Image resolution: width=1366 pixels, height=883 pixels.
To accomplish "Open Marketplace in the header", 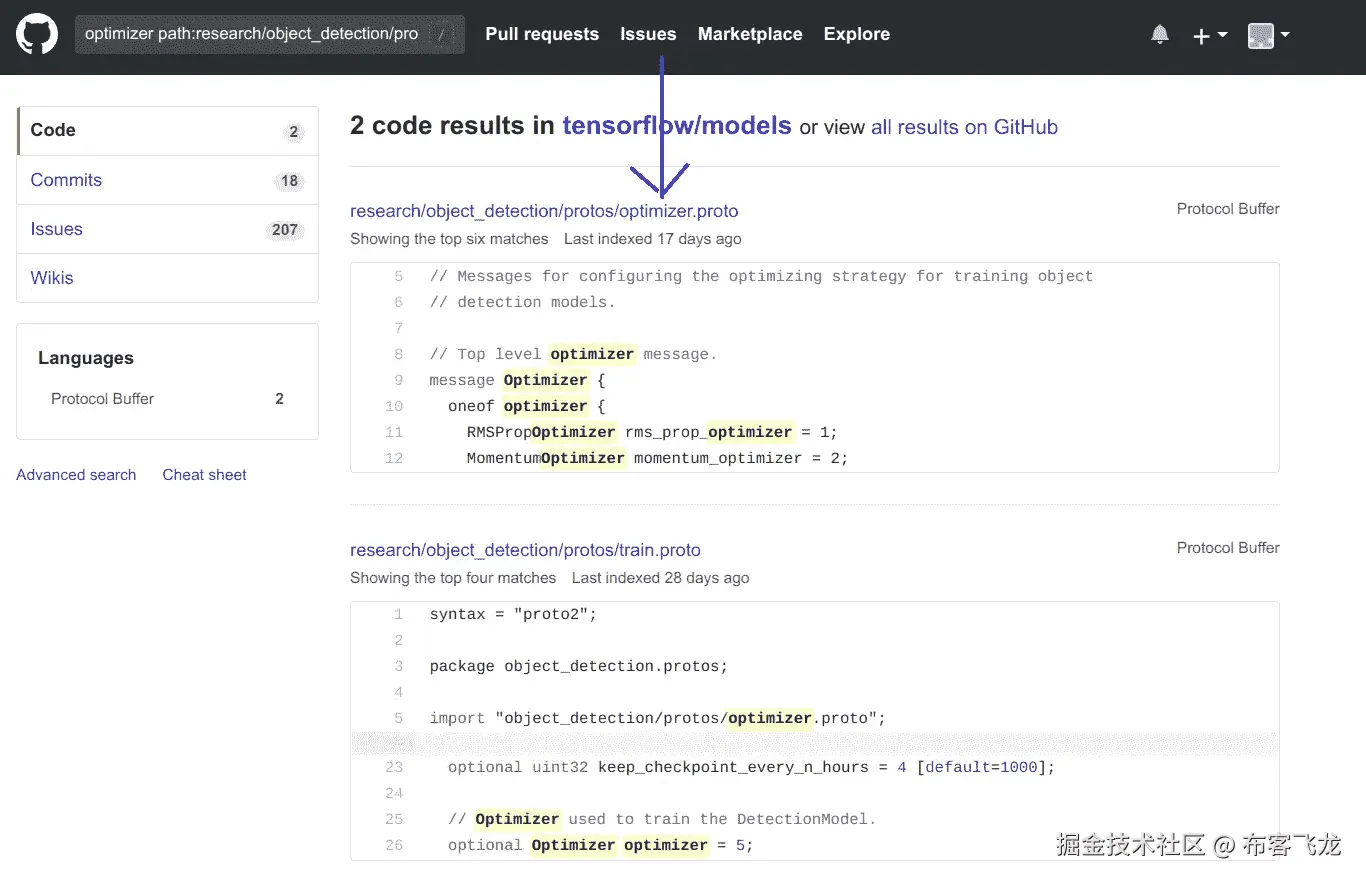I will [750, 34].
